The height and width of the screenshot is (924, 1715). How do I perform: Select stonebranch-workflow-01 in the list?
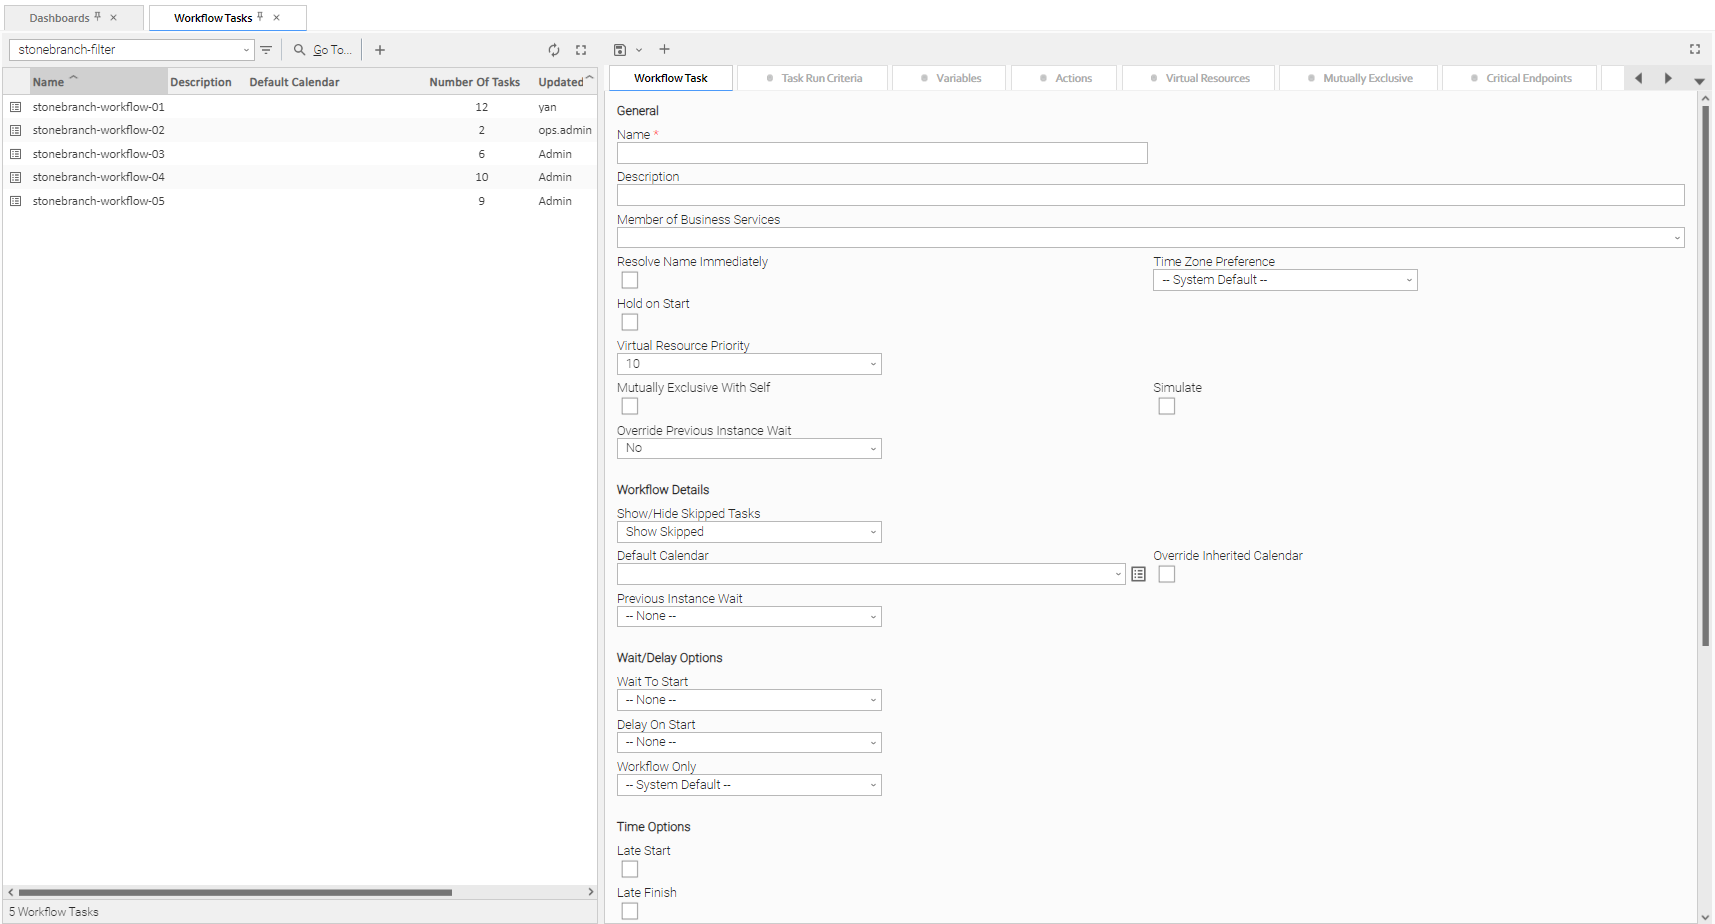coord(98,107)
